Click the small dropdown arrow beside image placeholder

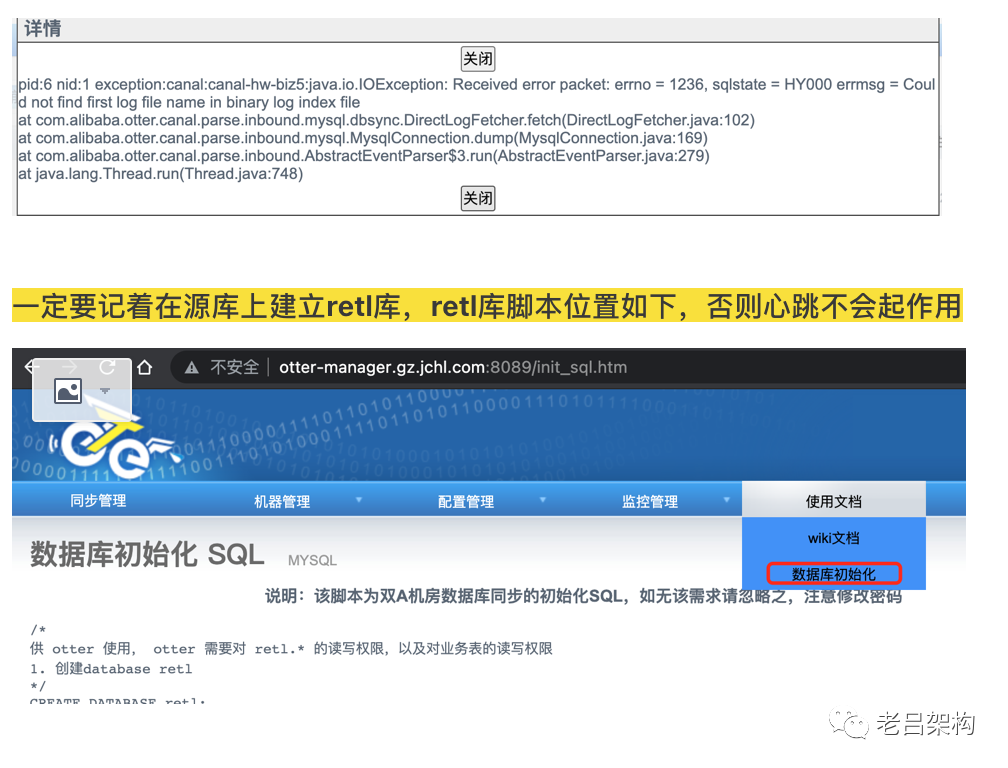click(x=105, y=391)
